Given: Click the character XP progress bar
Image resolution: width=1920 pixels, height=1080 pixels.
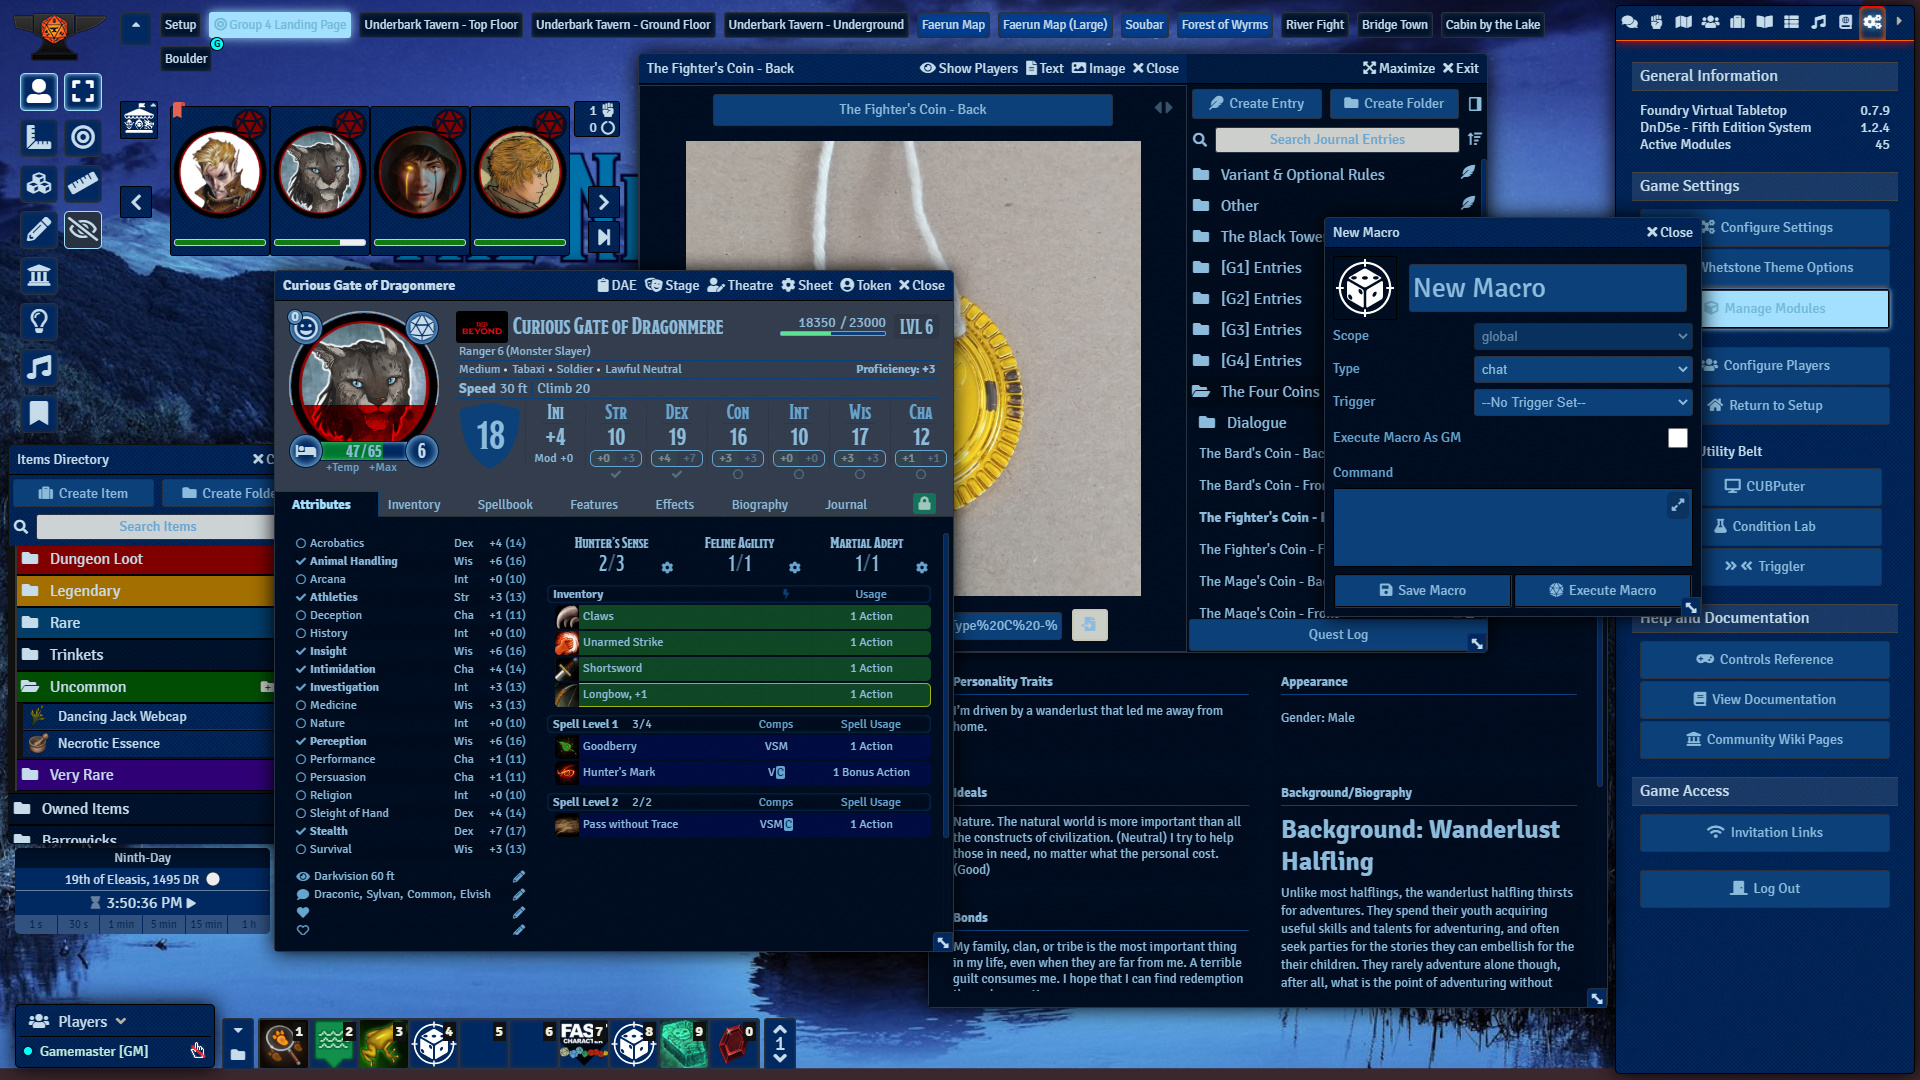Looking at the screenshot, I should [832, 334].
